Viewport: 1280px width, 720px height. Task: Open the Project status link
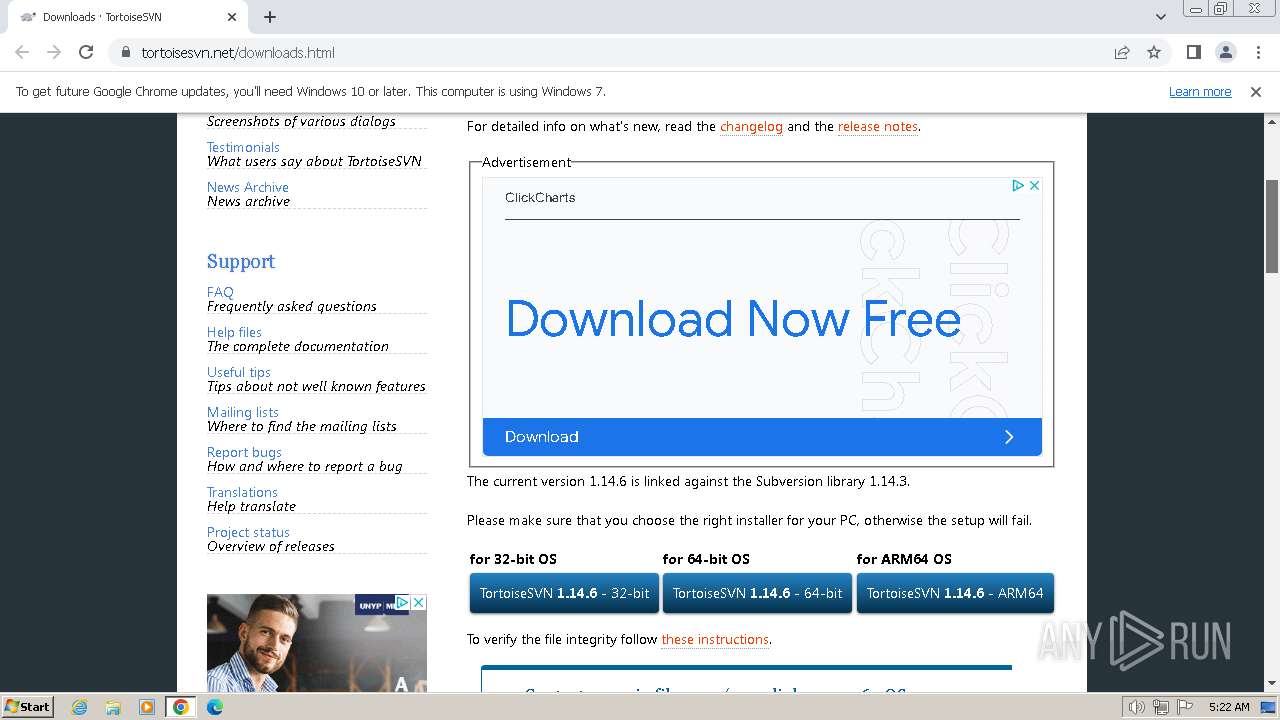[x=248, y=532]
